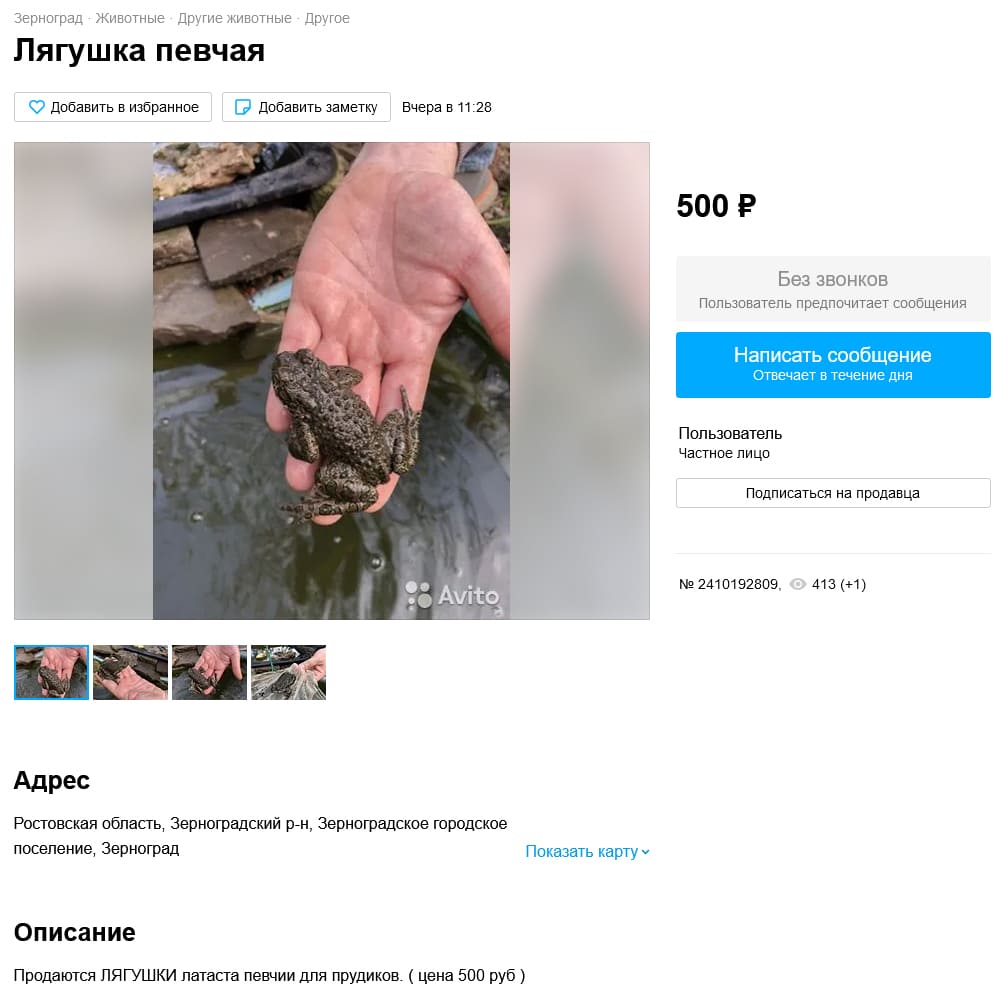This screenshot has width=1008, height=1001.
Task: Click the note icon beside Добавить заметку
Action: click(x=242, y=107)
